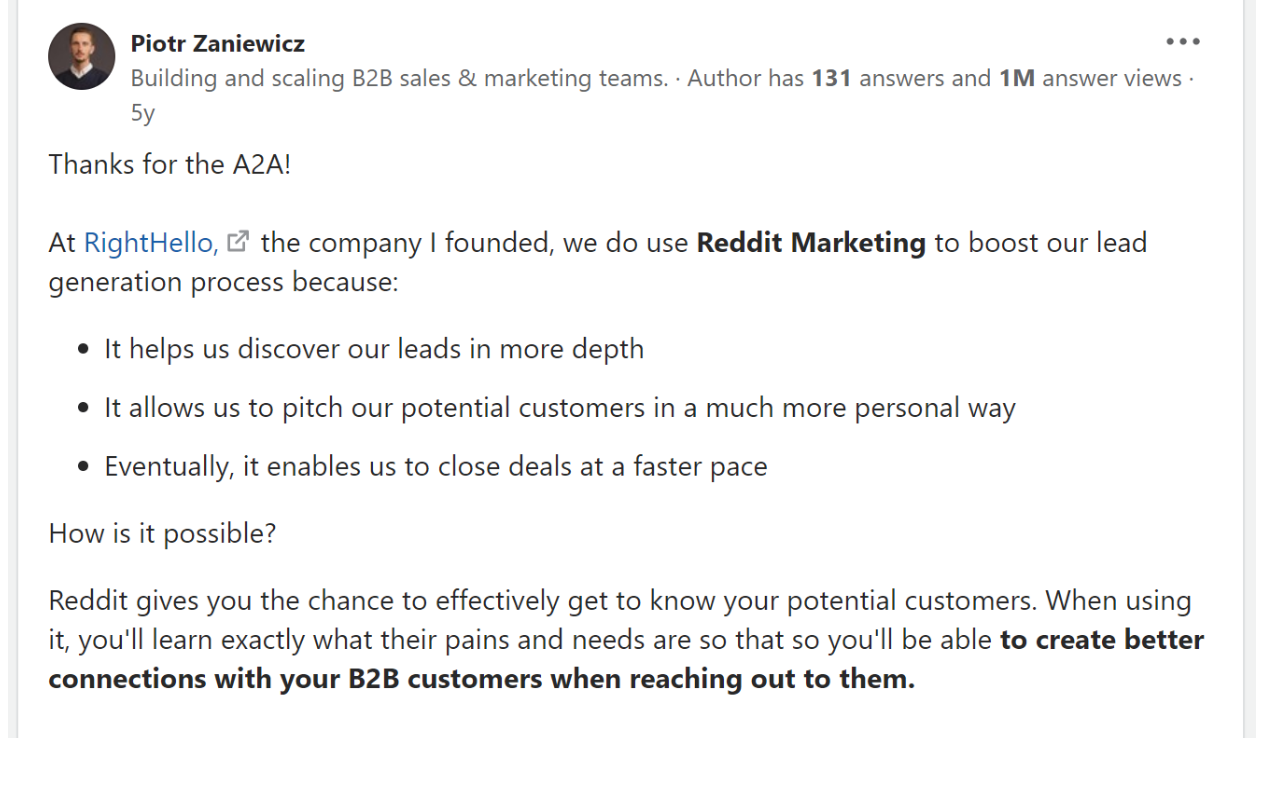
Task: Select the bullet about closing deals faster
Action: click(436, 466)
